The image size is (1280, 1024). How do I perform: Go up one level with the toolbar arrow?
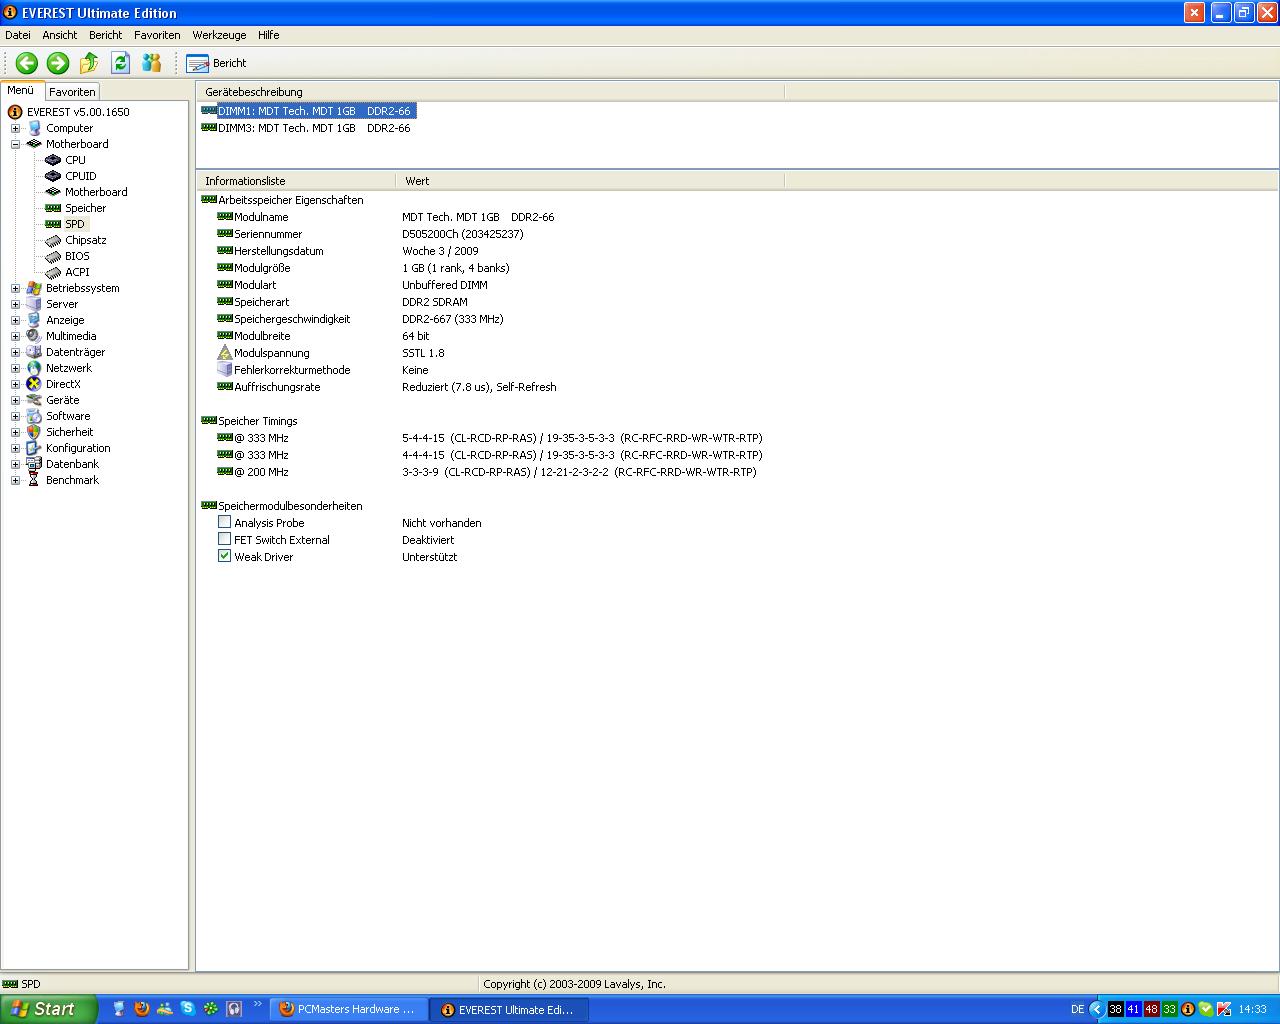tap(89, 63)
